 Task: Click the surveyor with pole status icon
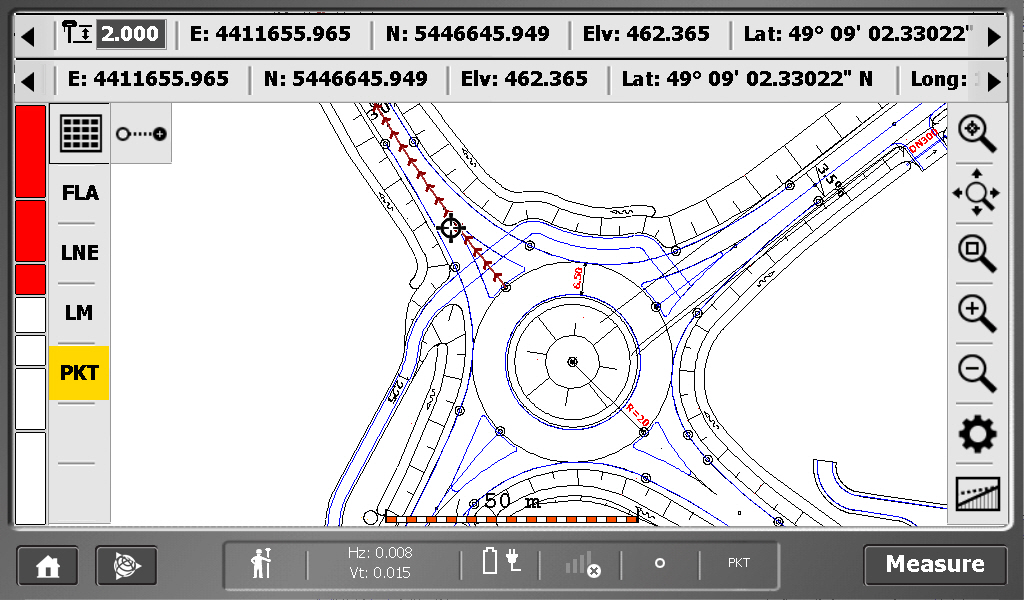(x=261, y=564)
